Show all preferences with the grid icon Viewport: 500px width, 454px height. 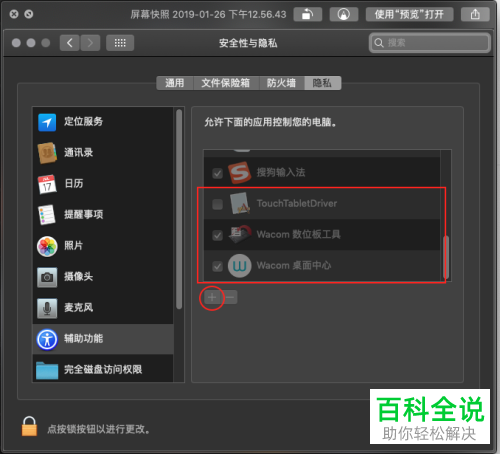click(120, 43)
